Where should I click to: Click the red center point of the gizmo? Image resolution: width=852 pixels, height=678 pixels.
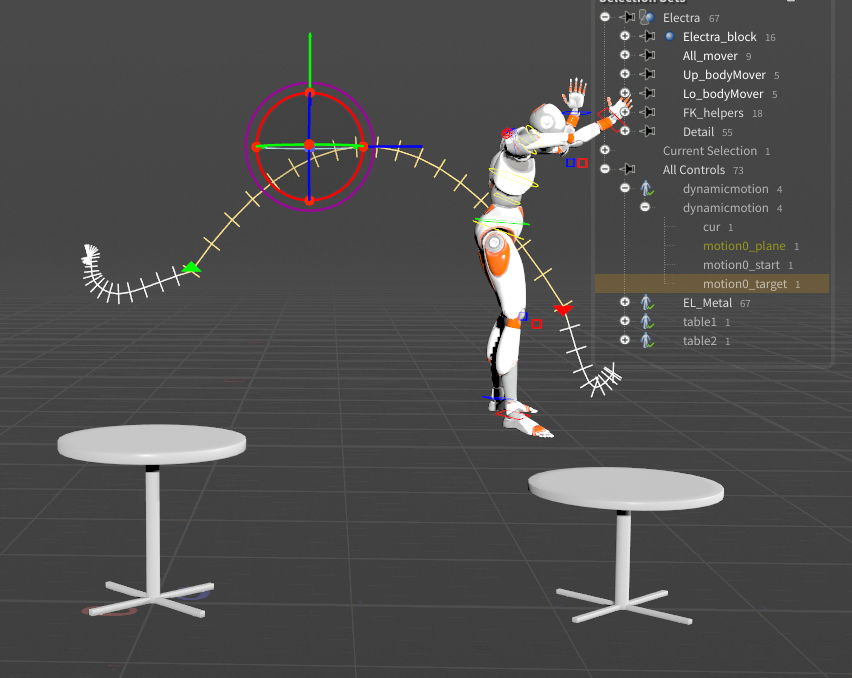(309, 145)
